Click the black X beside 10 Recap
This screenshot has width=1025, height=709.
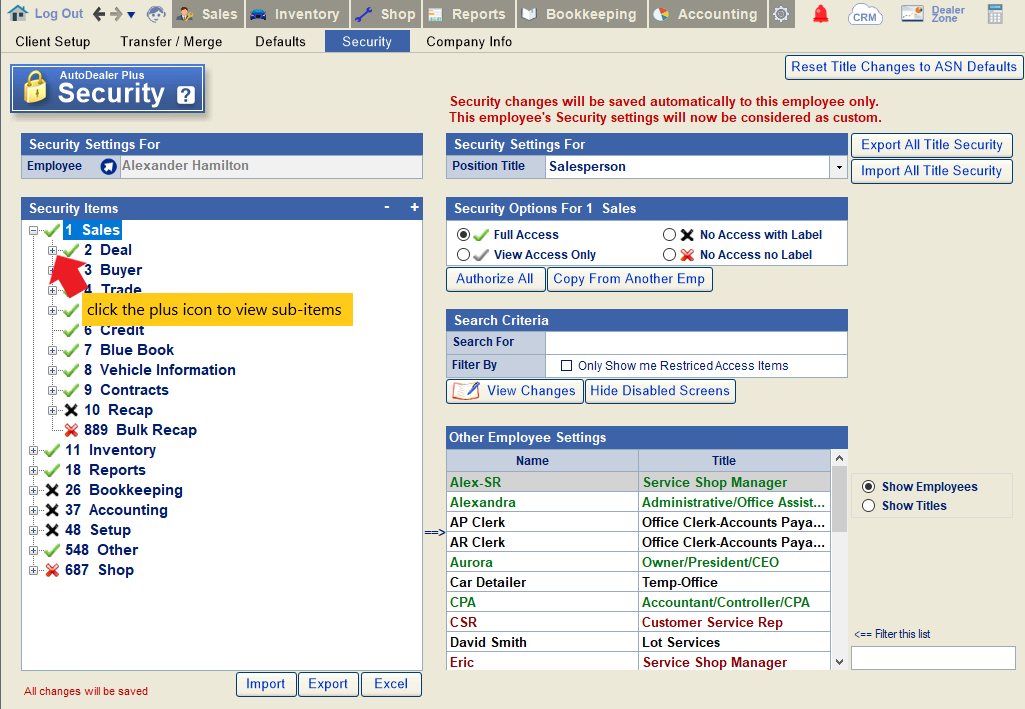click(71, 410)
